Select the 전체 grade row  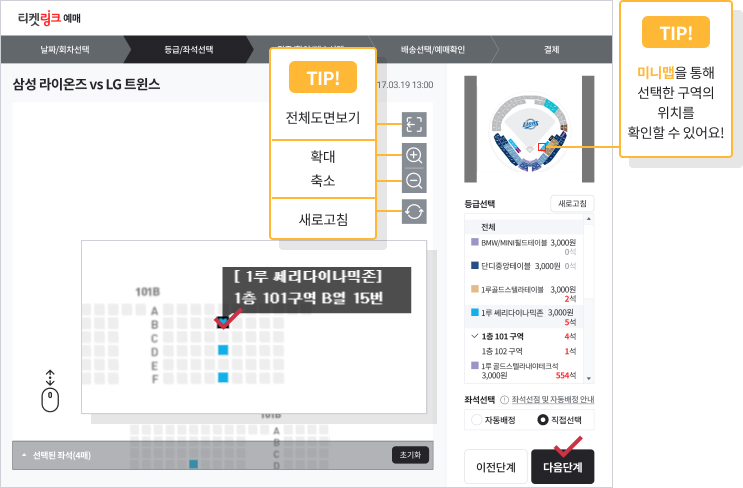[525, 227]
